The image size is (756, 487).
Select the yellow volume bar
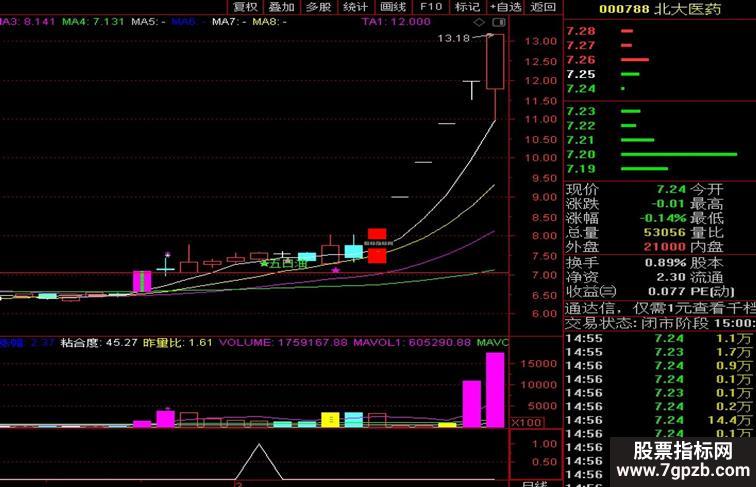coord(330,419)
